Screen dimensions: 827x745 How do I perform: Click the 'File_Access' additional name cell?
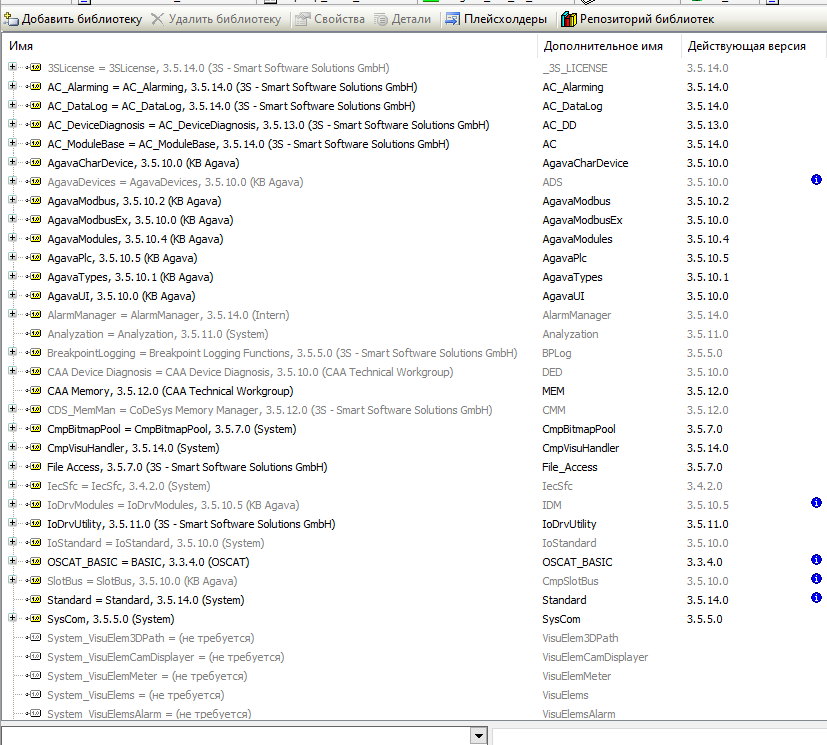pos(570,467)
